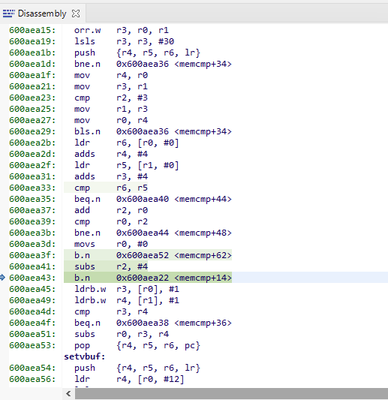This screenshot has width=388, height=400.
Task: Select the lsls r3, r3, #30 instruction
Action: click(x=124, y=41)
